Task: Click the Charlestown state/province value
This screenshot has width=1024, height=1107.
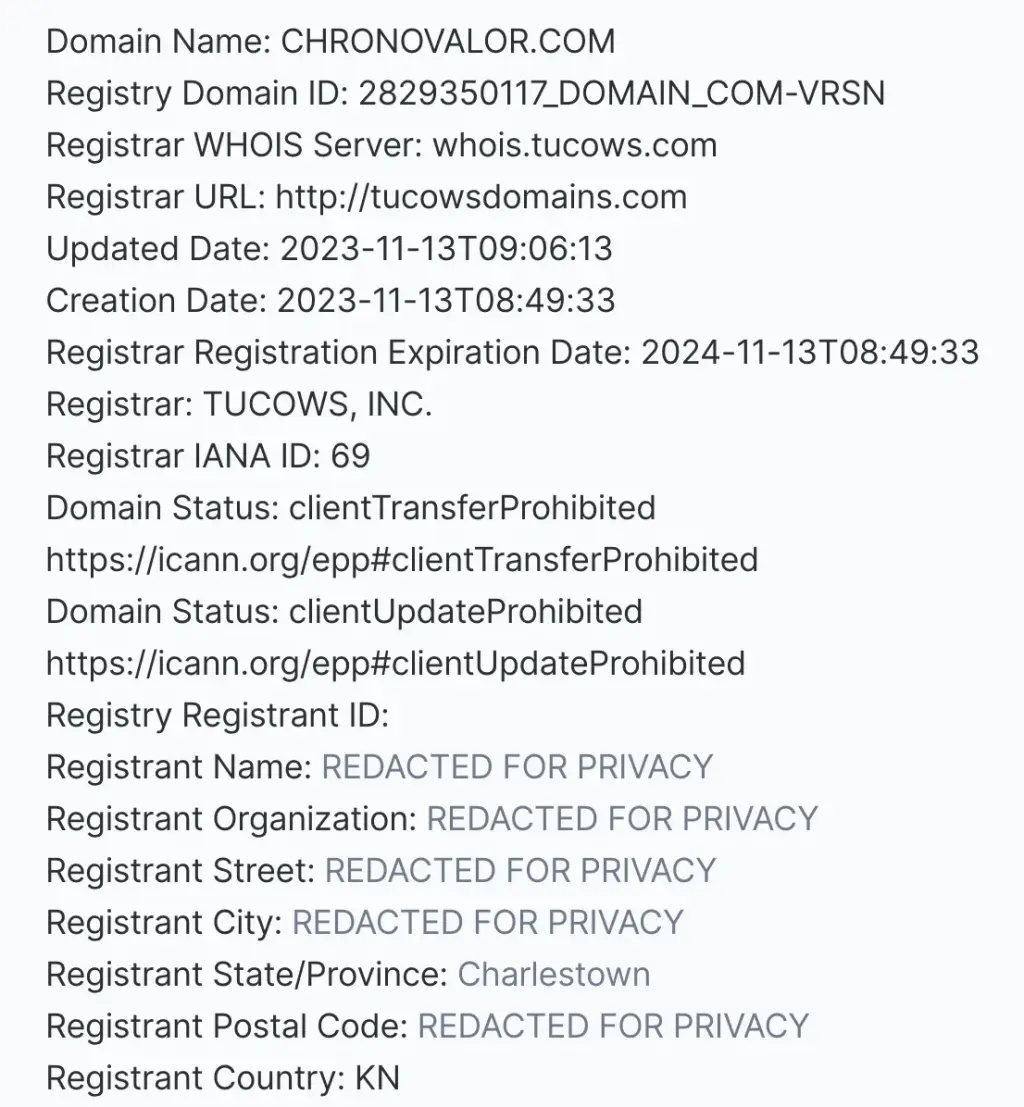Action: tap(554, 974)
